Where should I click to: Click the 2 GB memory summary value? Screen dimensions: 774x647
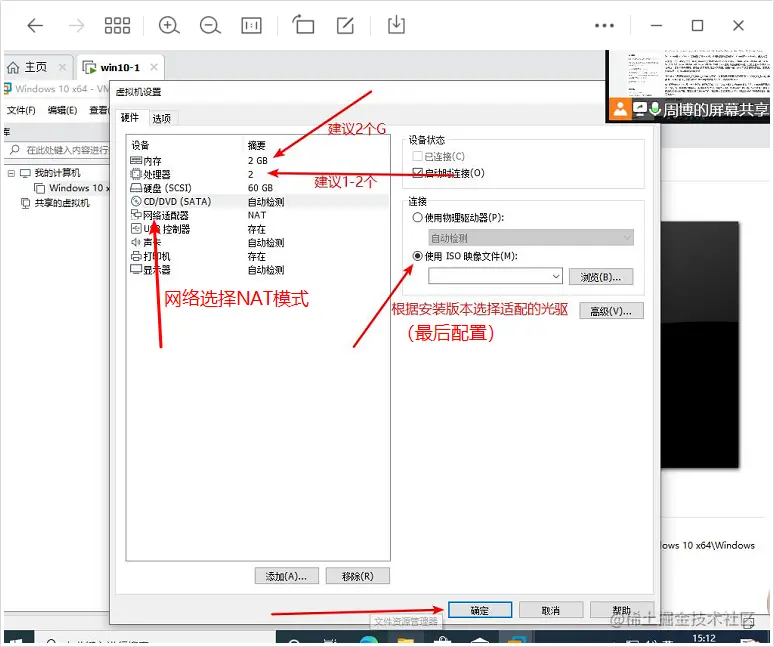click(258, 161)
